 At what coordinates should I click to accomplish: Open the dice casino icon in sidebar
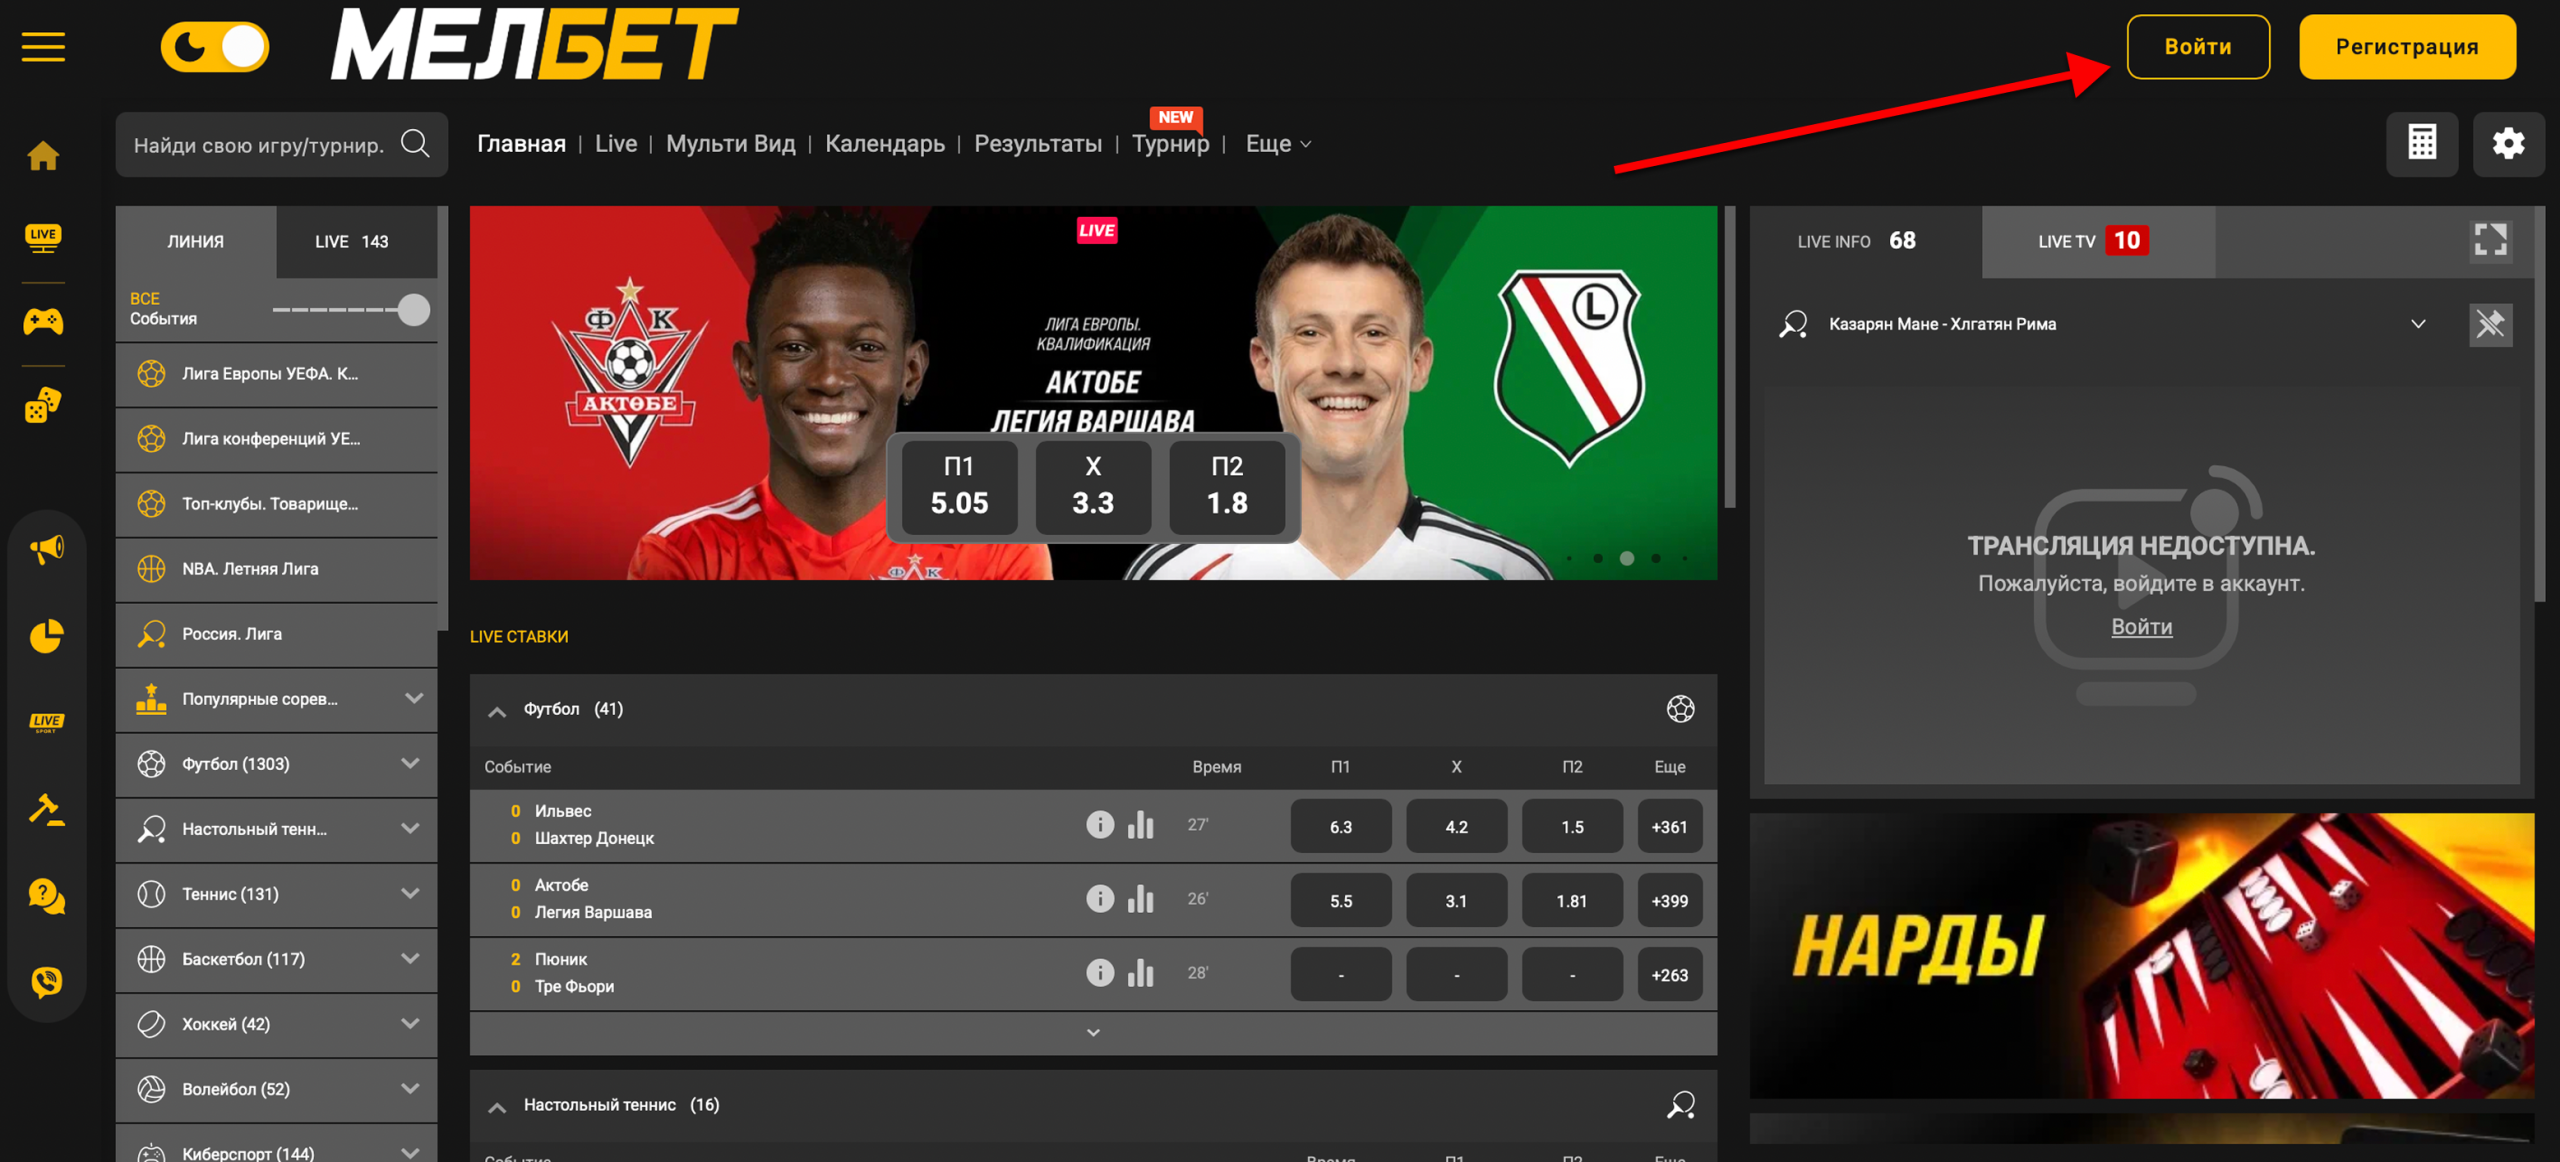43,405
